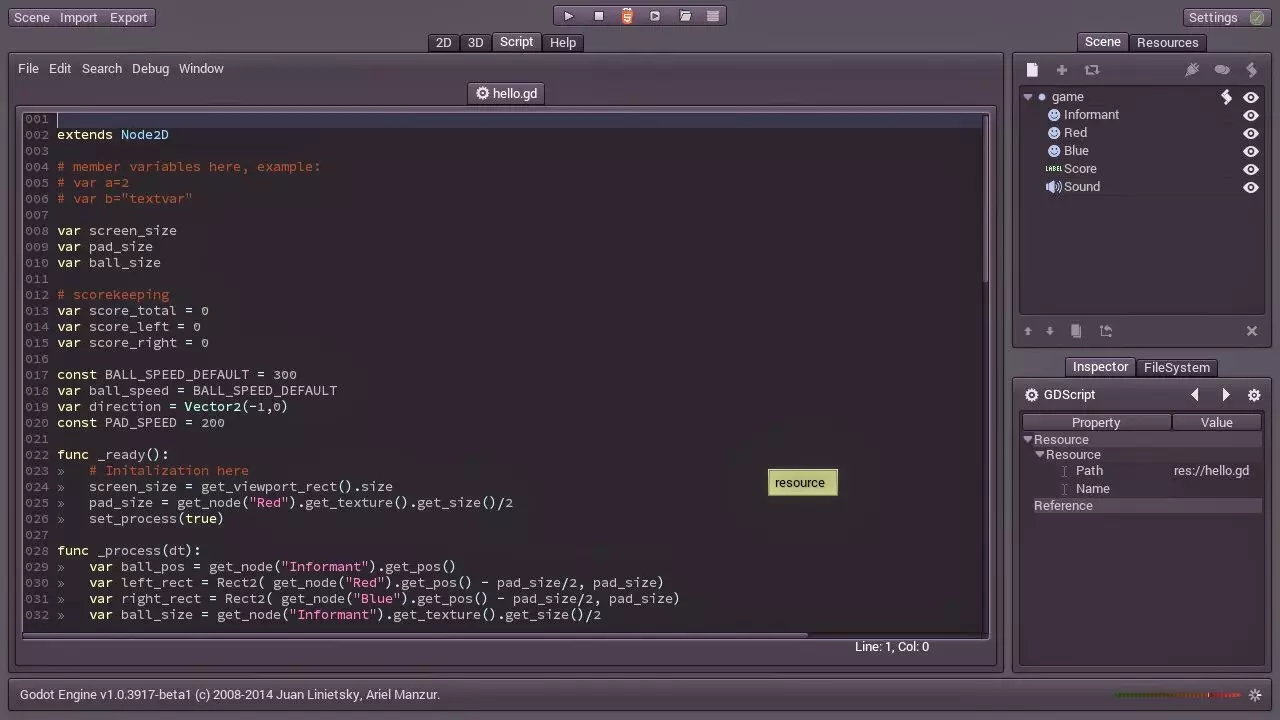Hide the Informant node
Image resolution: width=1280 pixels, height=720 pixels.
tap(1251, 115)
